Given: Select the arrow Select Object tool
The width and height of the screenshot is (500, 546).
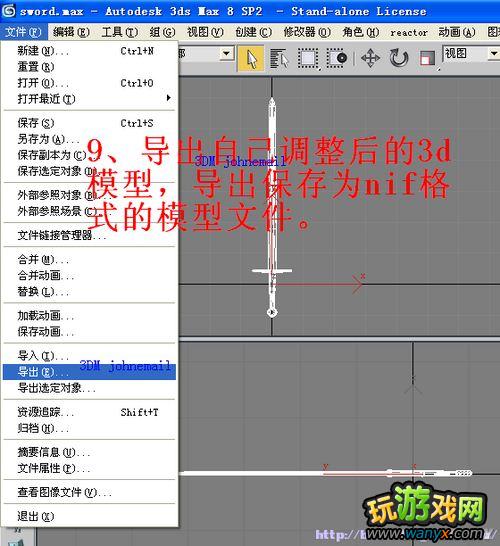Looking at the screenshot, I should [x=251, y=58].
